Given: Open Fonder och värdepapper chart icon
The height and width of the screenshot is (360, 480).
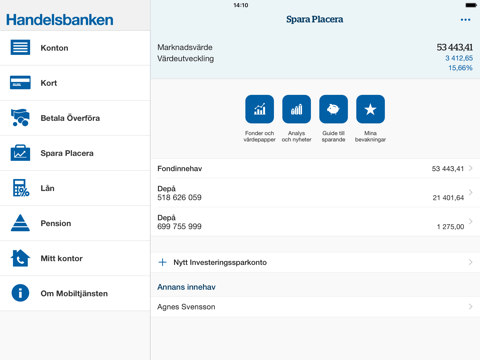Looking at the screenshot, I should click(x=259, y=109).
